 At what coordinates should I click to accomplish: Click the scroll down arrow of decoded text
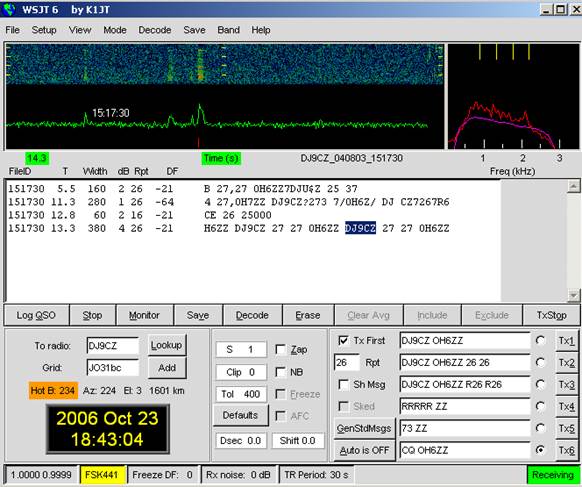click(x=573, y=295)
